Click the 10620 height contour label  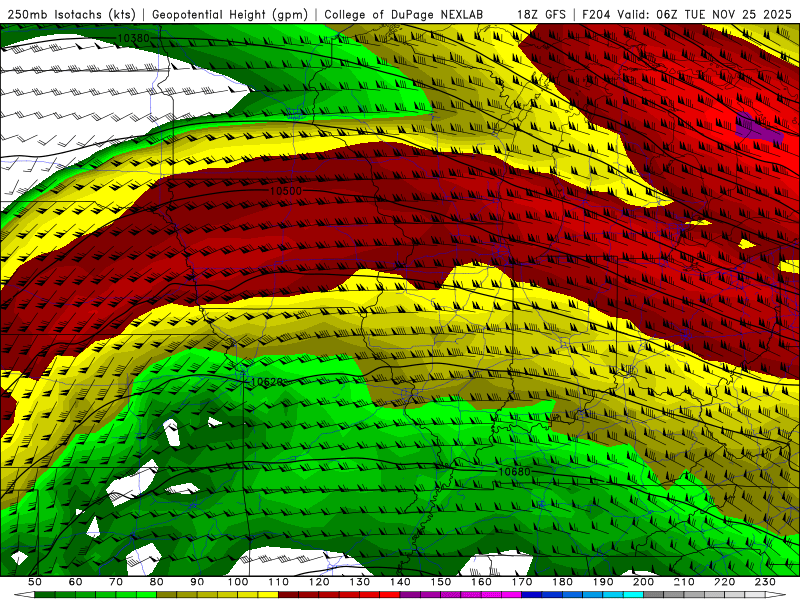pyautogui.click(x=266, y=382)
